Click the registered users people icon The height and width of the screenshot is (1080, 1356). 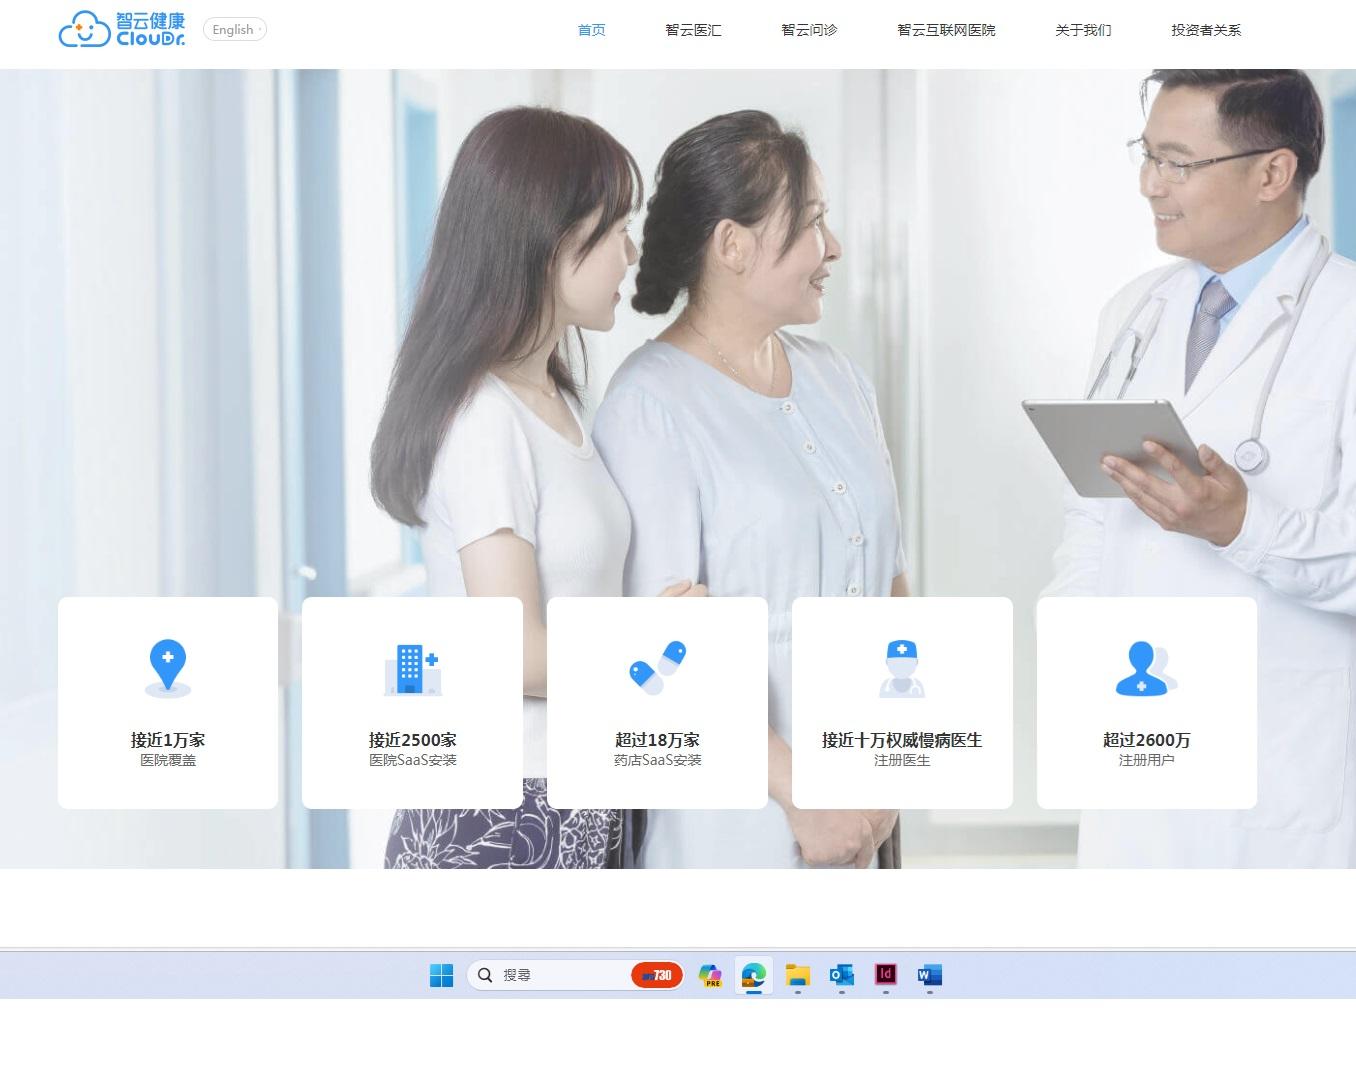(x=1146, y=668)
